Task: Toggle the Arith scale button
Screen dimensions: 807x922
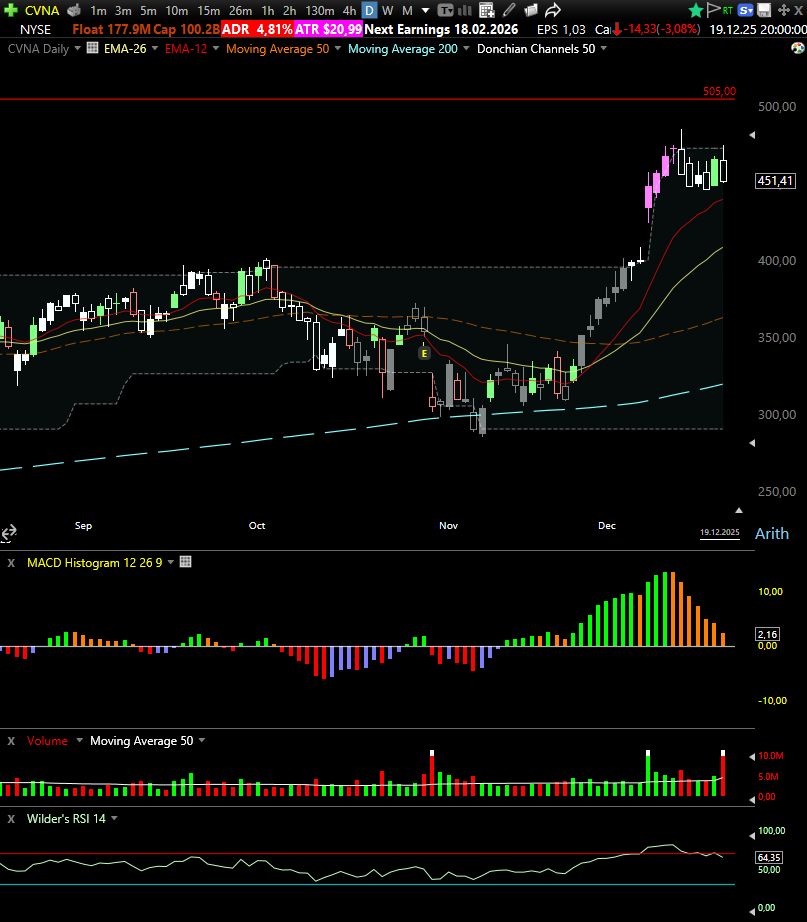Action: pyautogui.click(x=772, y=533)
